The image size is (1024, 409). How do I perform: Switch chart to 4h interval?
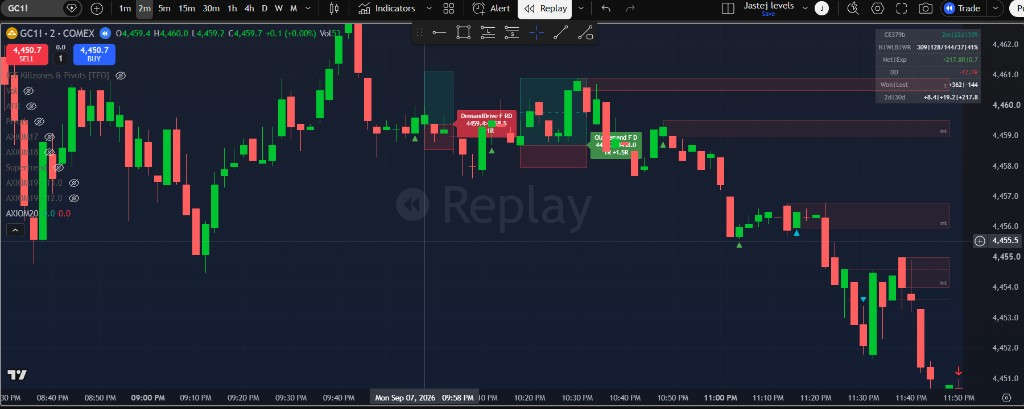249,8
